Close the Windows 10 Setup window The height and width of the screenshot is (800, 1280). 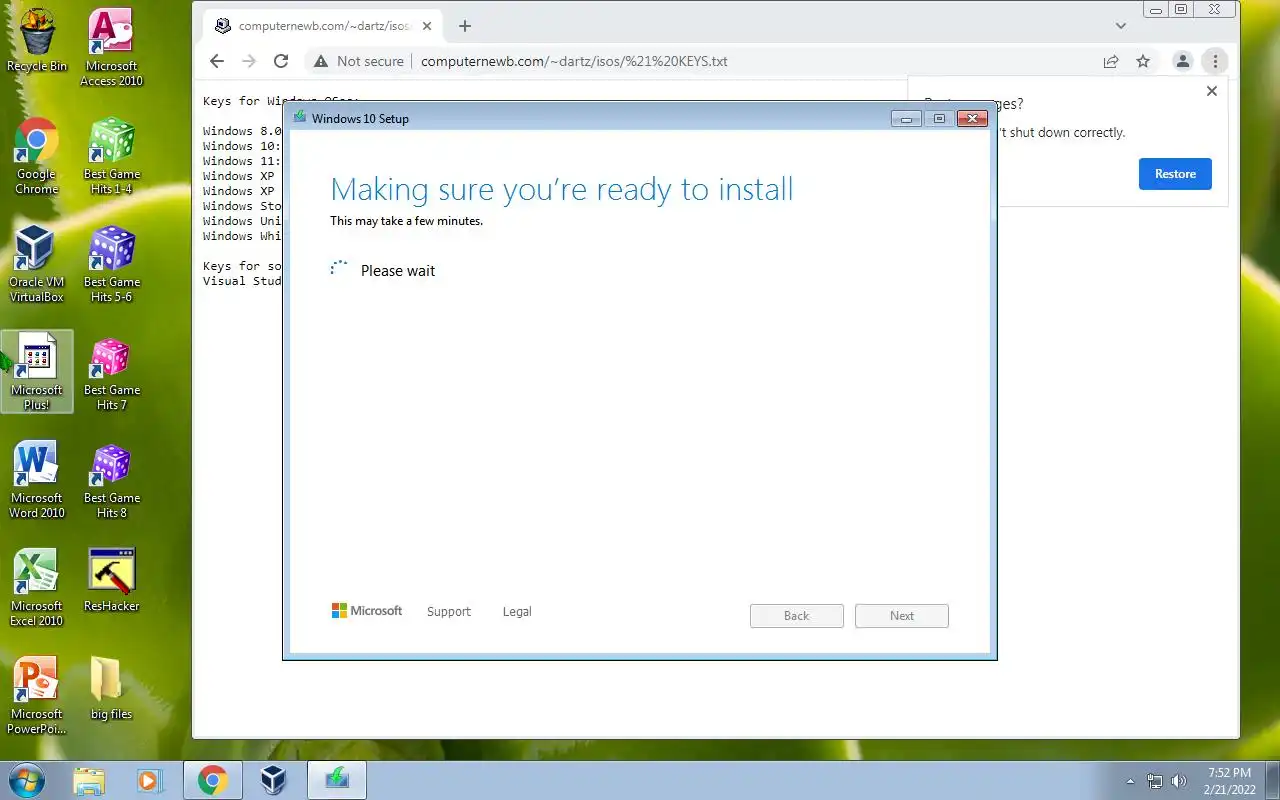(972, 119)
